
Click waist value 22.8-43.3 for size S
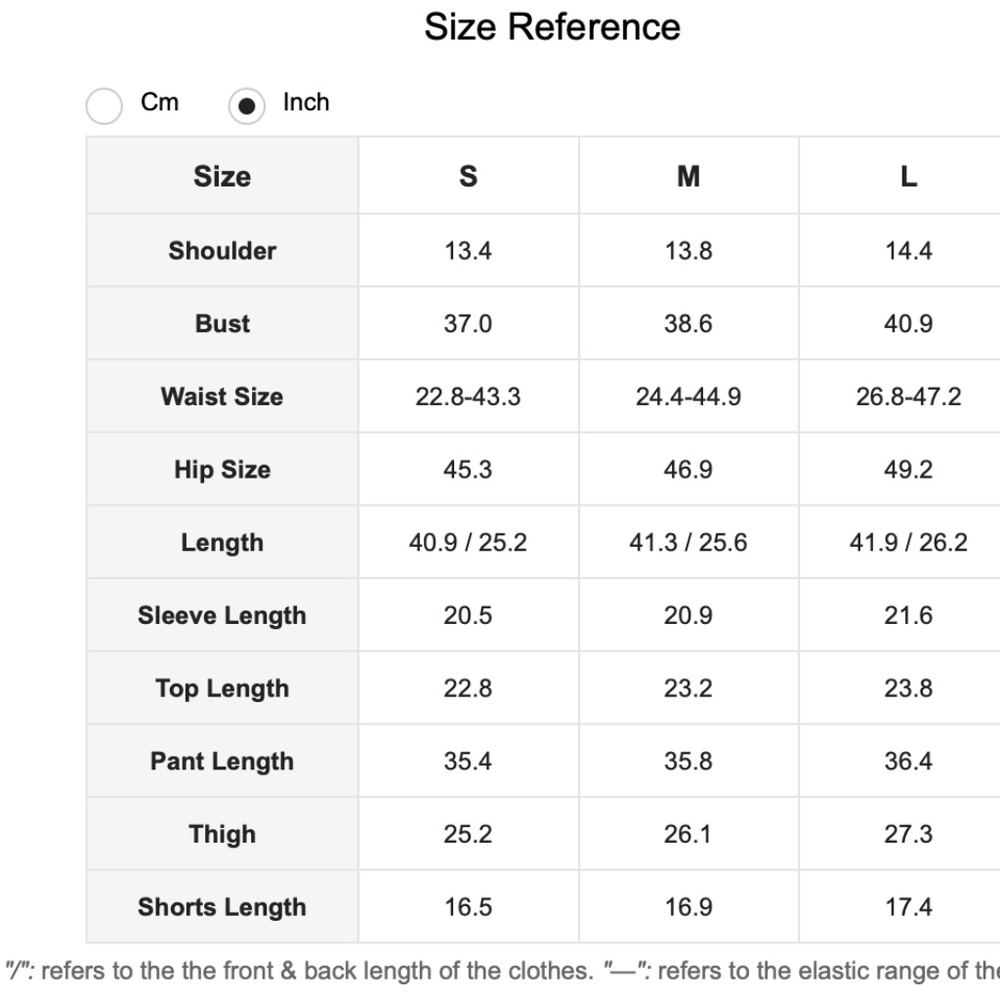click(468, 396)
